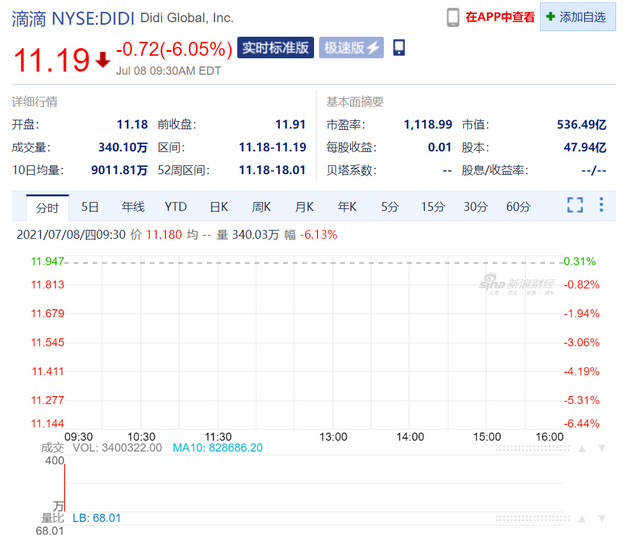Click the down arrow in the LB indicator row
The width and height of the screenshot is (630, 539).
click(601, 519)
